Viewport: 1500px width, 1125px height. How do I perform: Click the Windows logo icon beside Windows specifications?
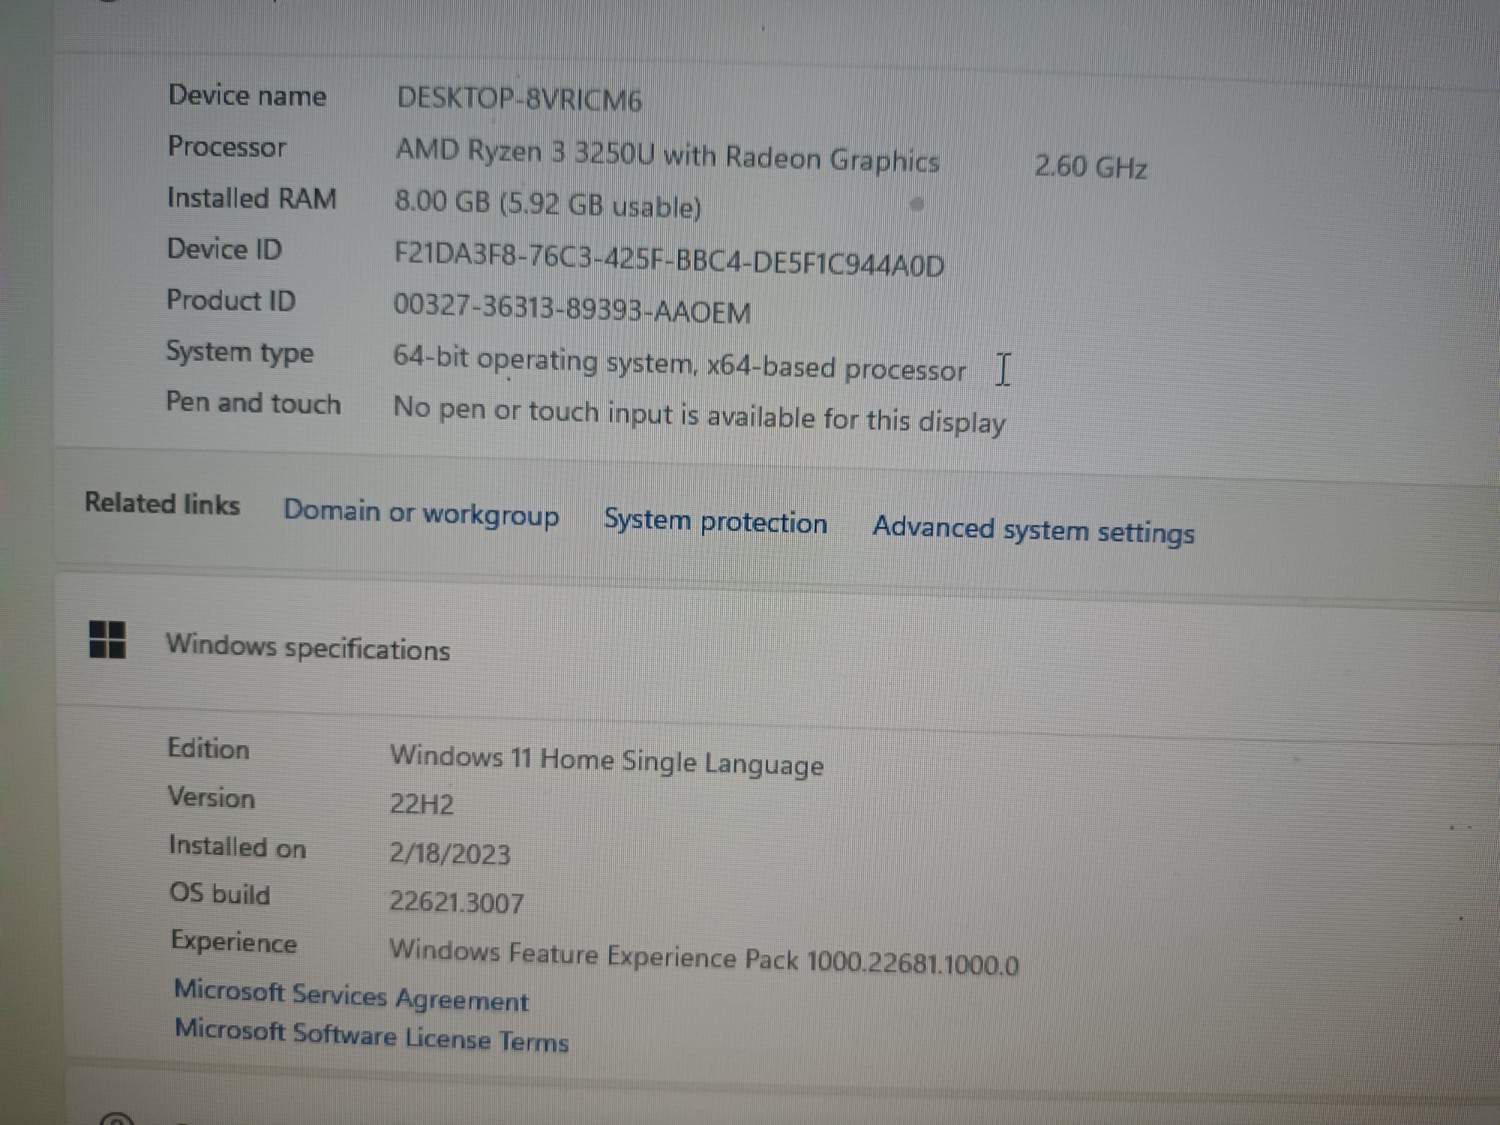[107, 639]
